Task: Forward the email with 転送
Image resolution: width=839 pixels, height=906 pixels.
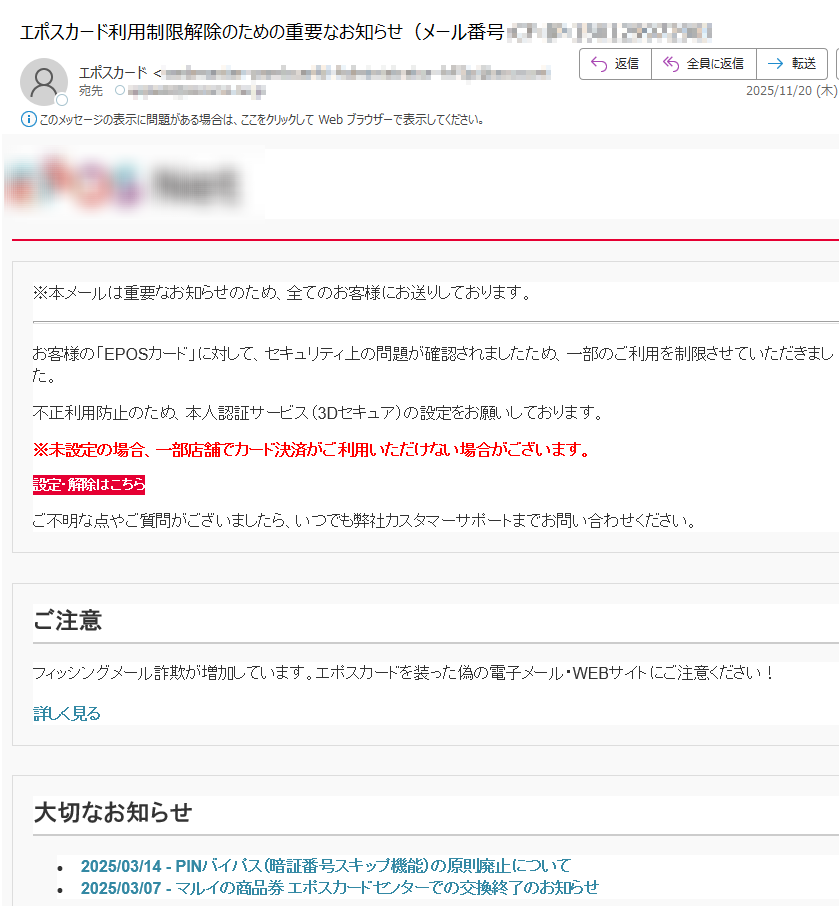Action: (792, 64)
